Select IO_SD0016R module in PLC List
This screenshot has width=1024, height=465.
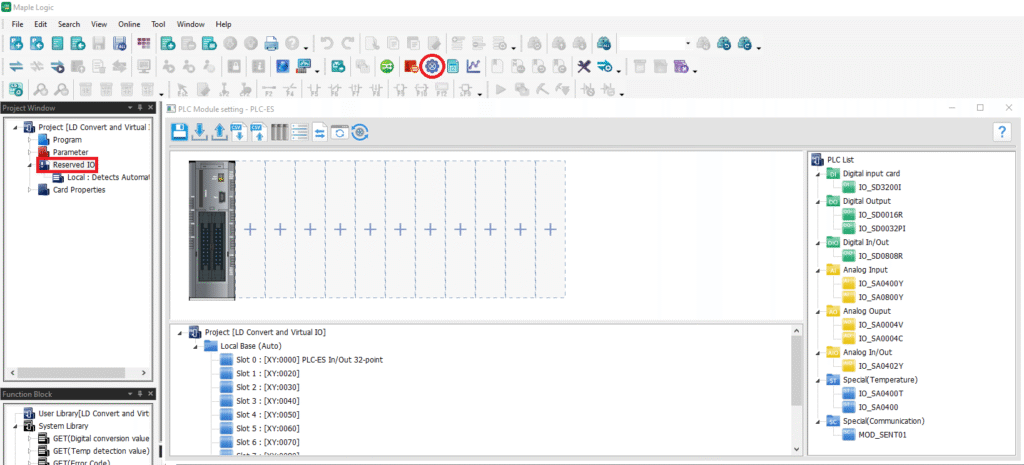coord(880,215)
